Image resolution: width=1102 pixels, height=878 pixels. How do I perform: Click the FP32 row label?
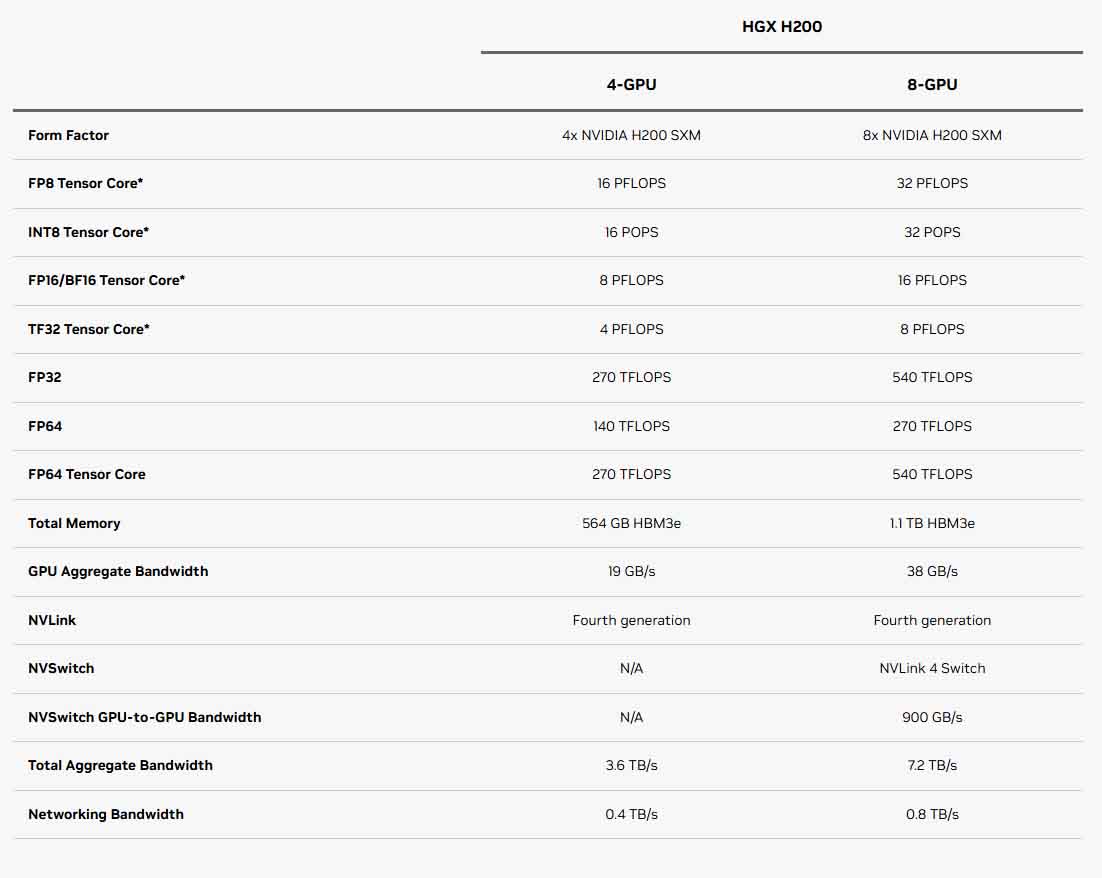coord(45,377)
